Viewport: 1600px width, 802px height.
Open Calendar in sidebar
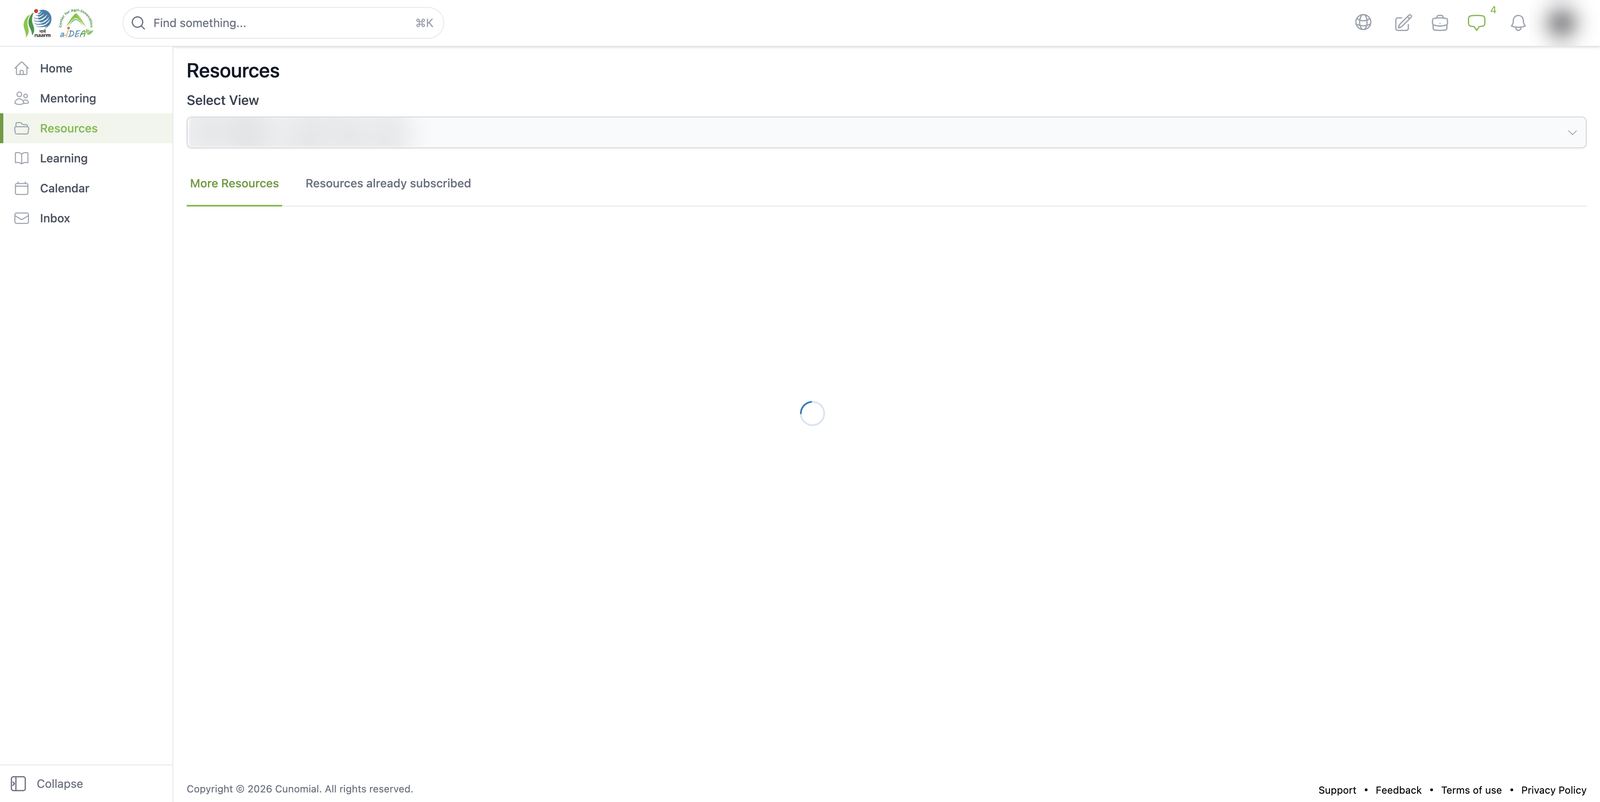point(65,189)
